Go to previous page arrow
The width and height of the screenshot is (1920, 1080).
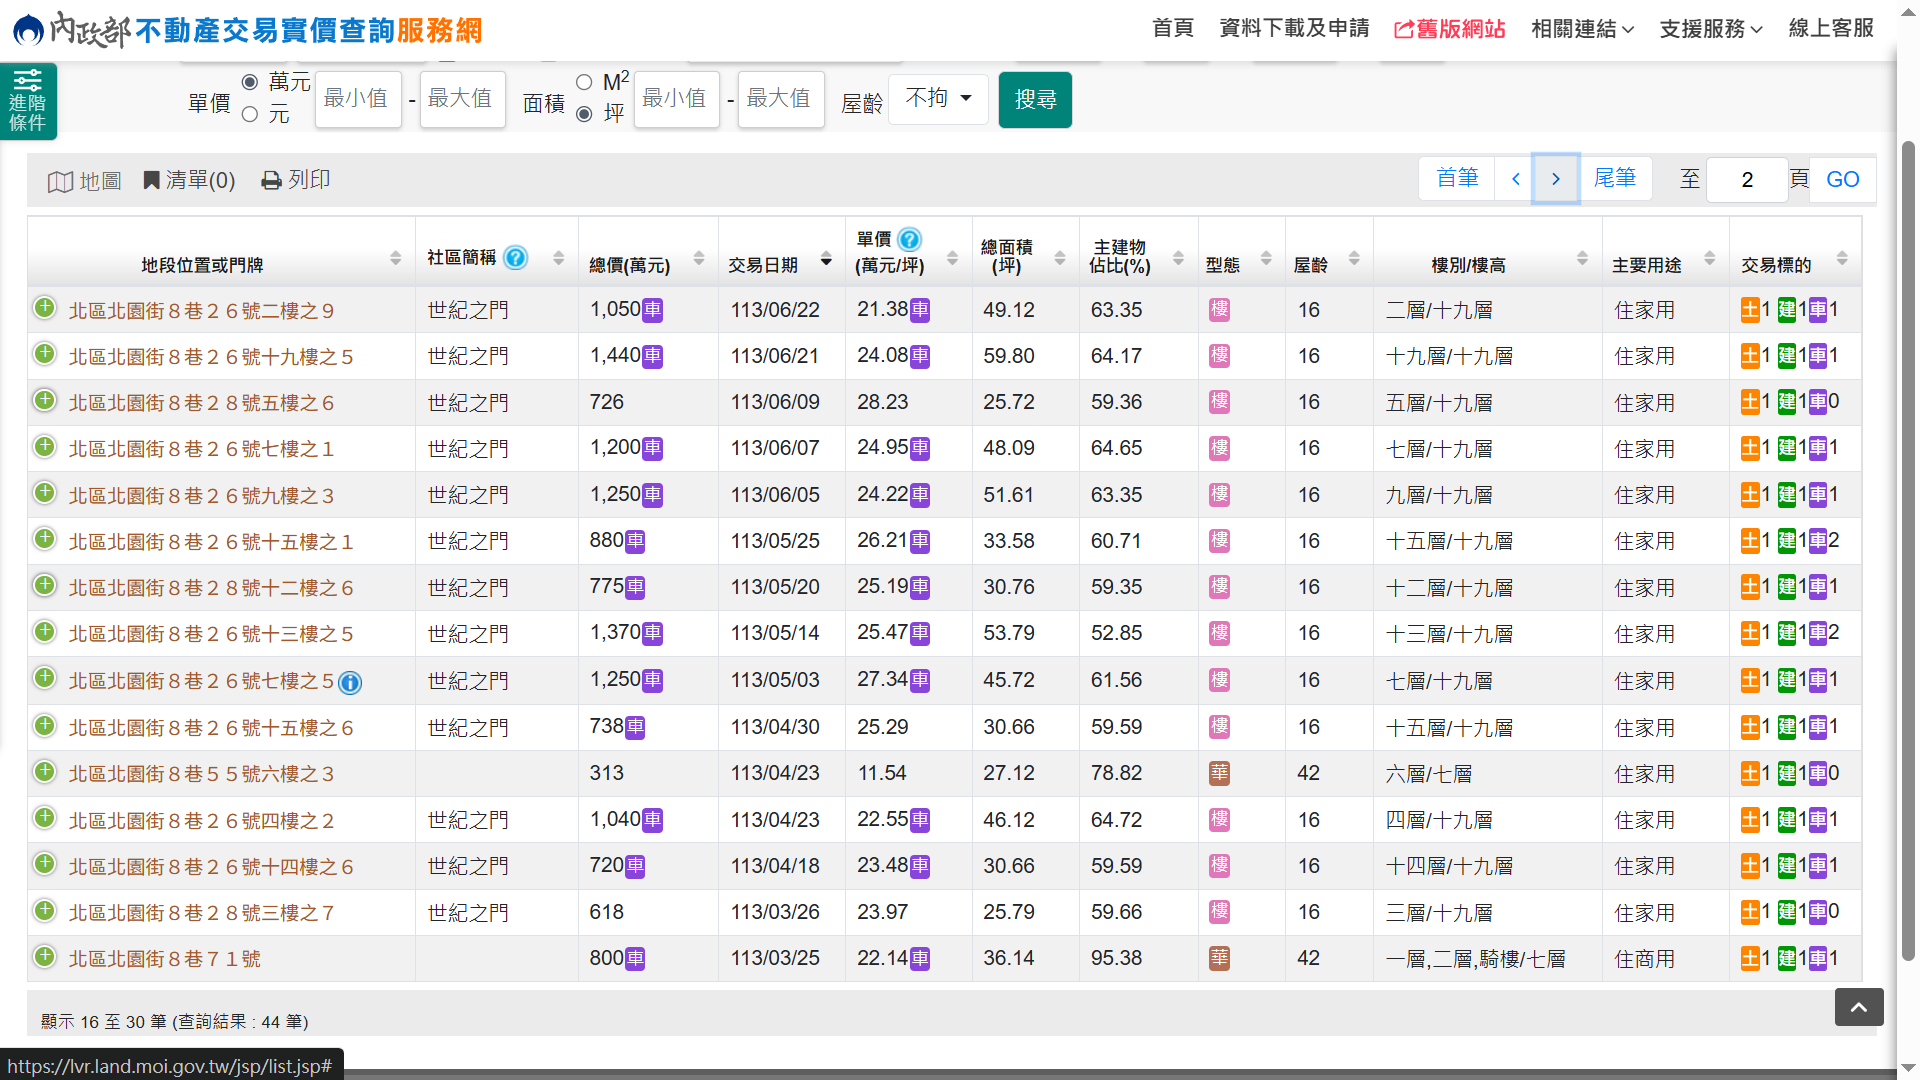[1516, 179]
